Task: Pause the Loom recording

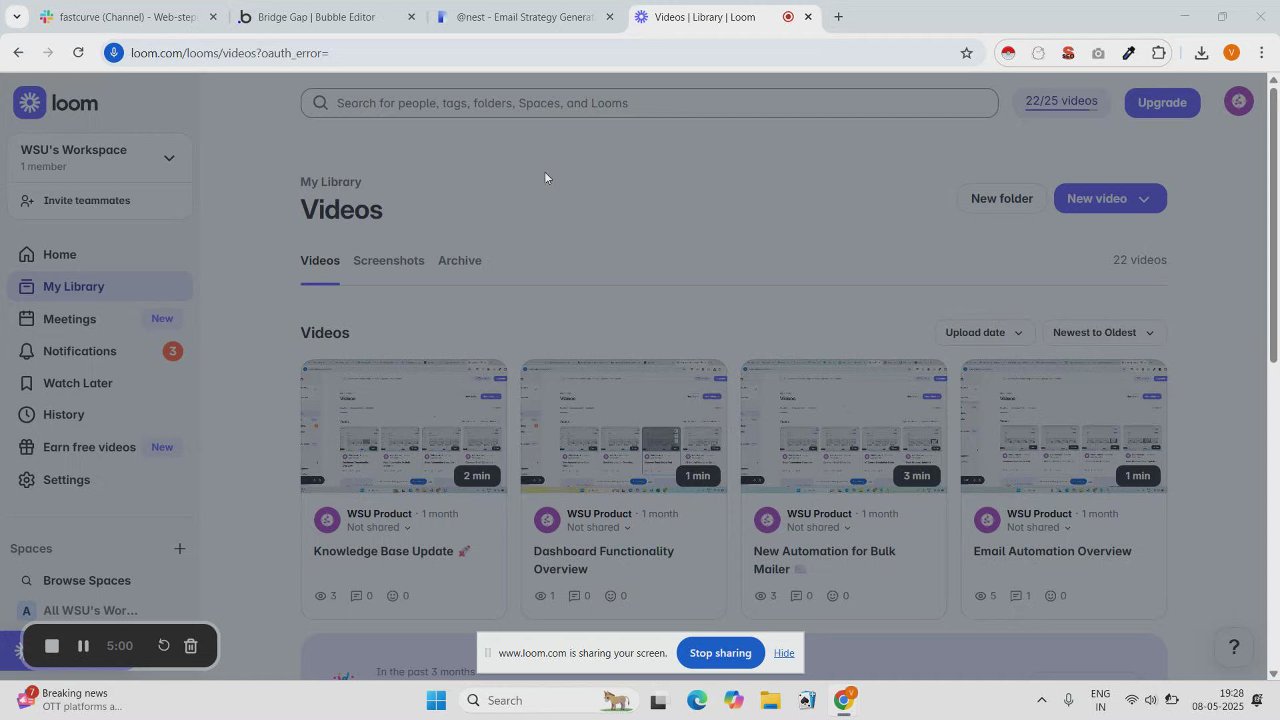Action: 83,646
